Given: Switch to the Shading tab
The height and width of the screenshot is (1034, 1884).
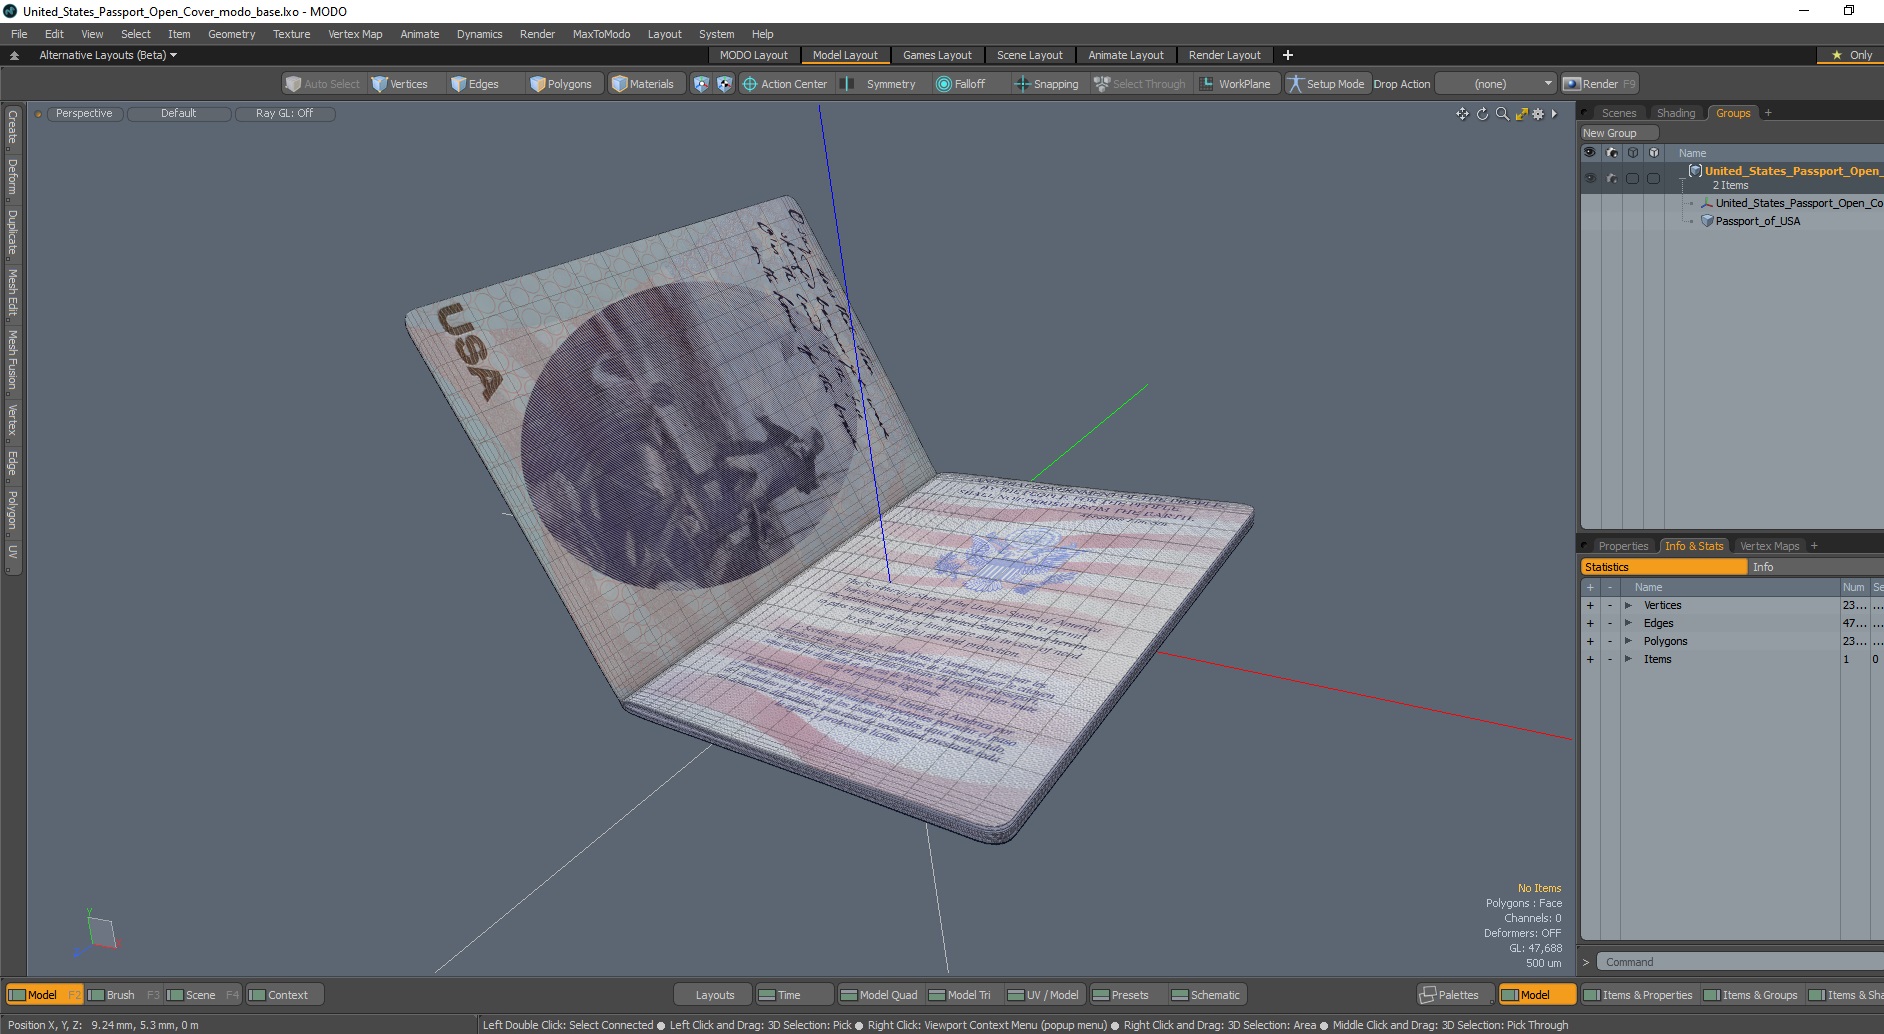Looking at the screenshot, I should pyautogui.click(x=1675, y=113).
